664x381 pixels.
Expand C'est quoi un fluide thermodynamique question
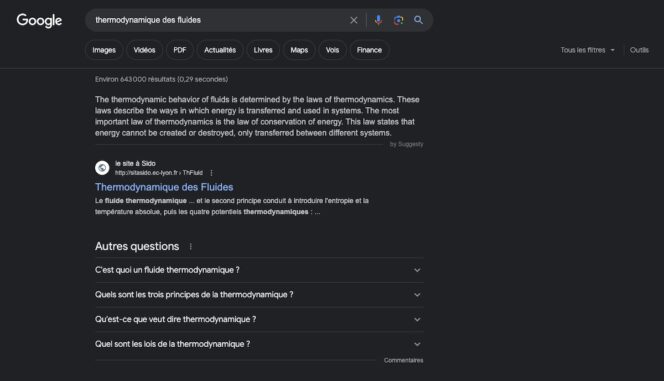coord(259,270)
